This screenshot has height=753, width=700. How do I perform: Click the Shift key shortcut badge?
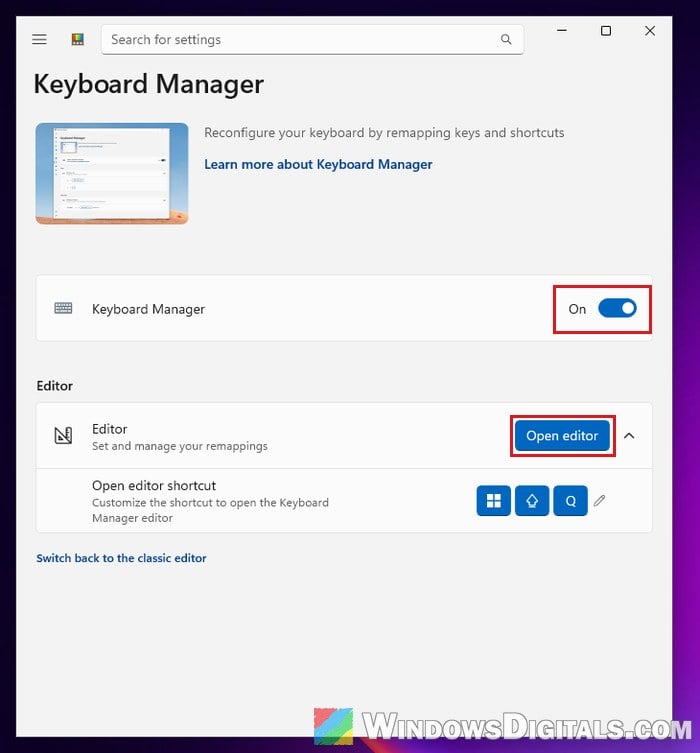(x=532, y=501)
